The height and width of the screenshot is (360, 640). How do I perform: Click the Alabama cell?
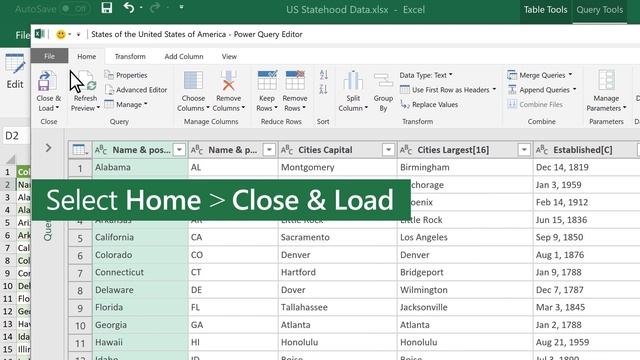[x=140, y=167]
